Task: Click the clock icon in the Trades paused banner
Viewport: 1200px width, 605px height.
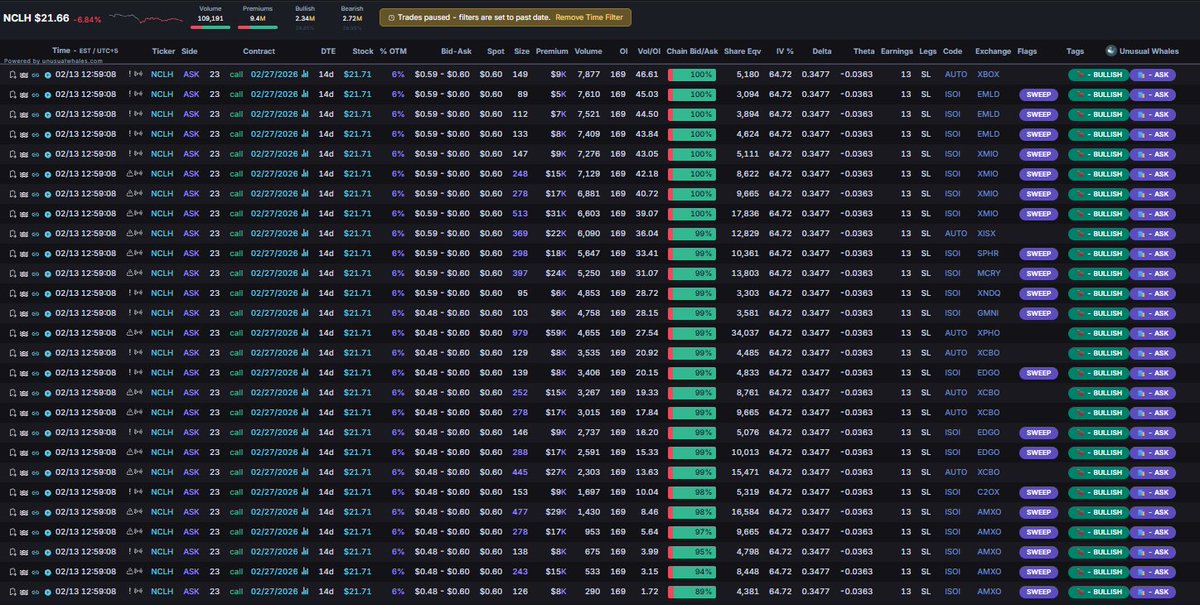Action: pyautogui.click(x=389, y=17)
